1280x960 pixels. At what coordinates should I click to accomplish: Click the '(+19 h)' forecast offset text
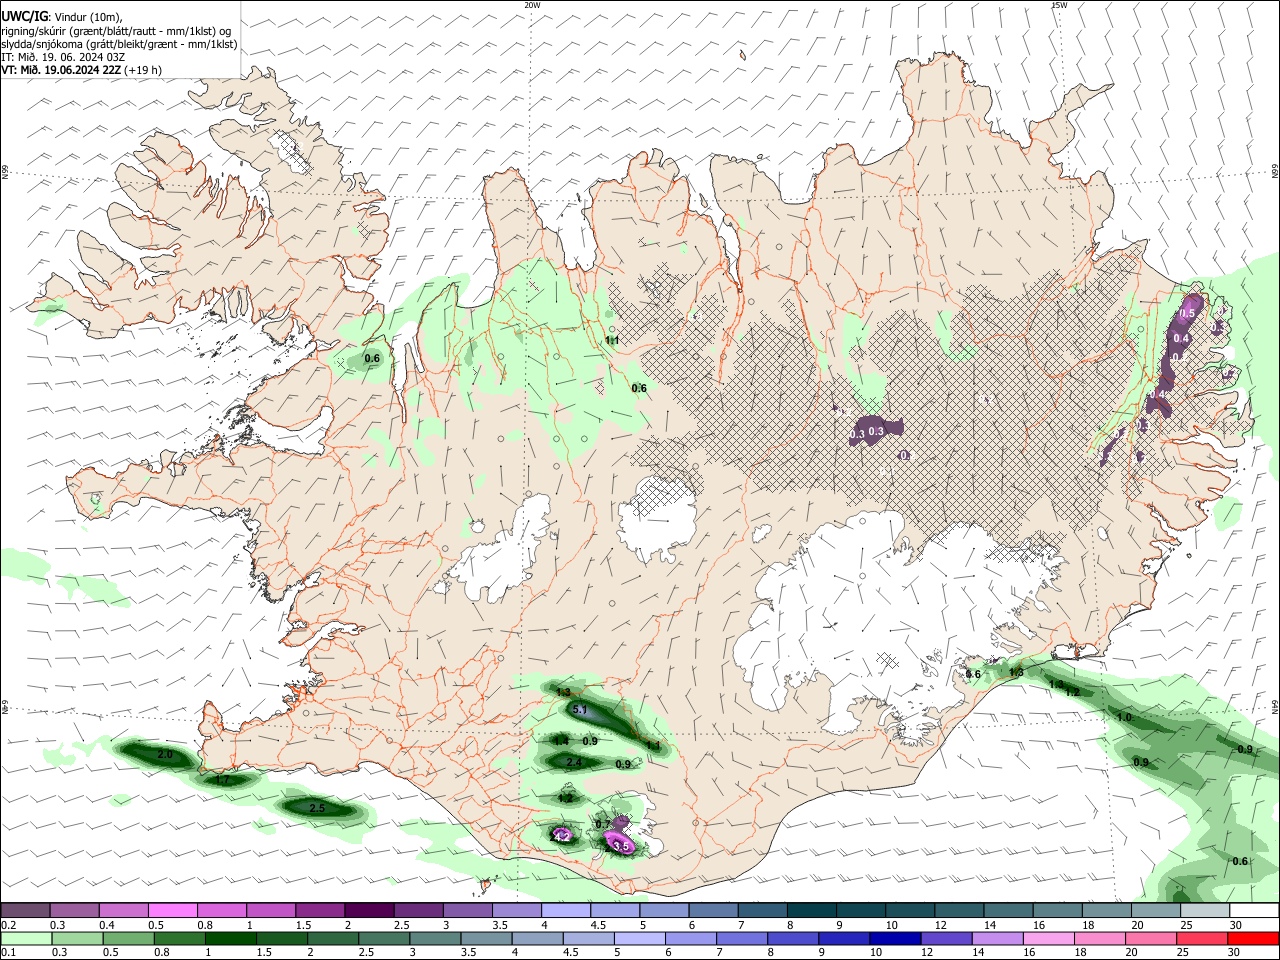point(144,70)
